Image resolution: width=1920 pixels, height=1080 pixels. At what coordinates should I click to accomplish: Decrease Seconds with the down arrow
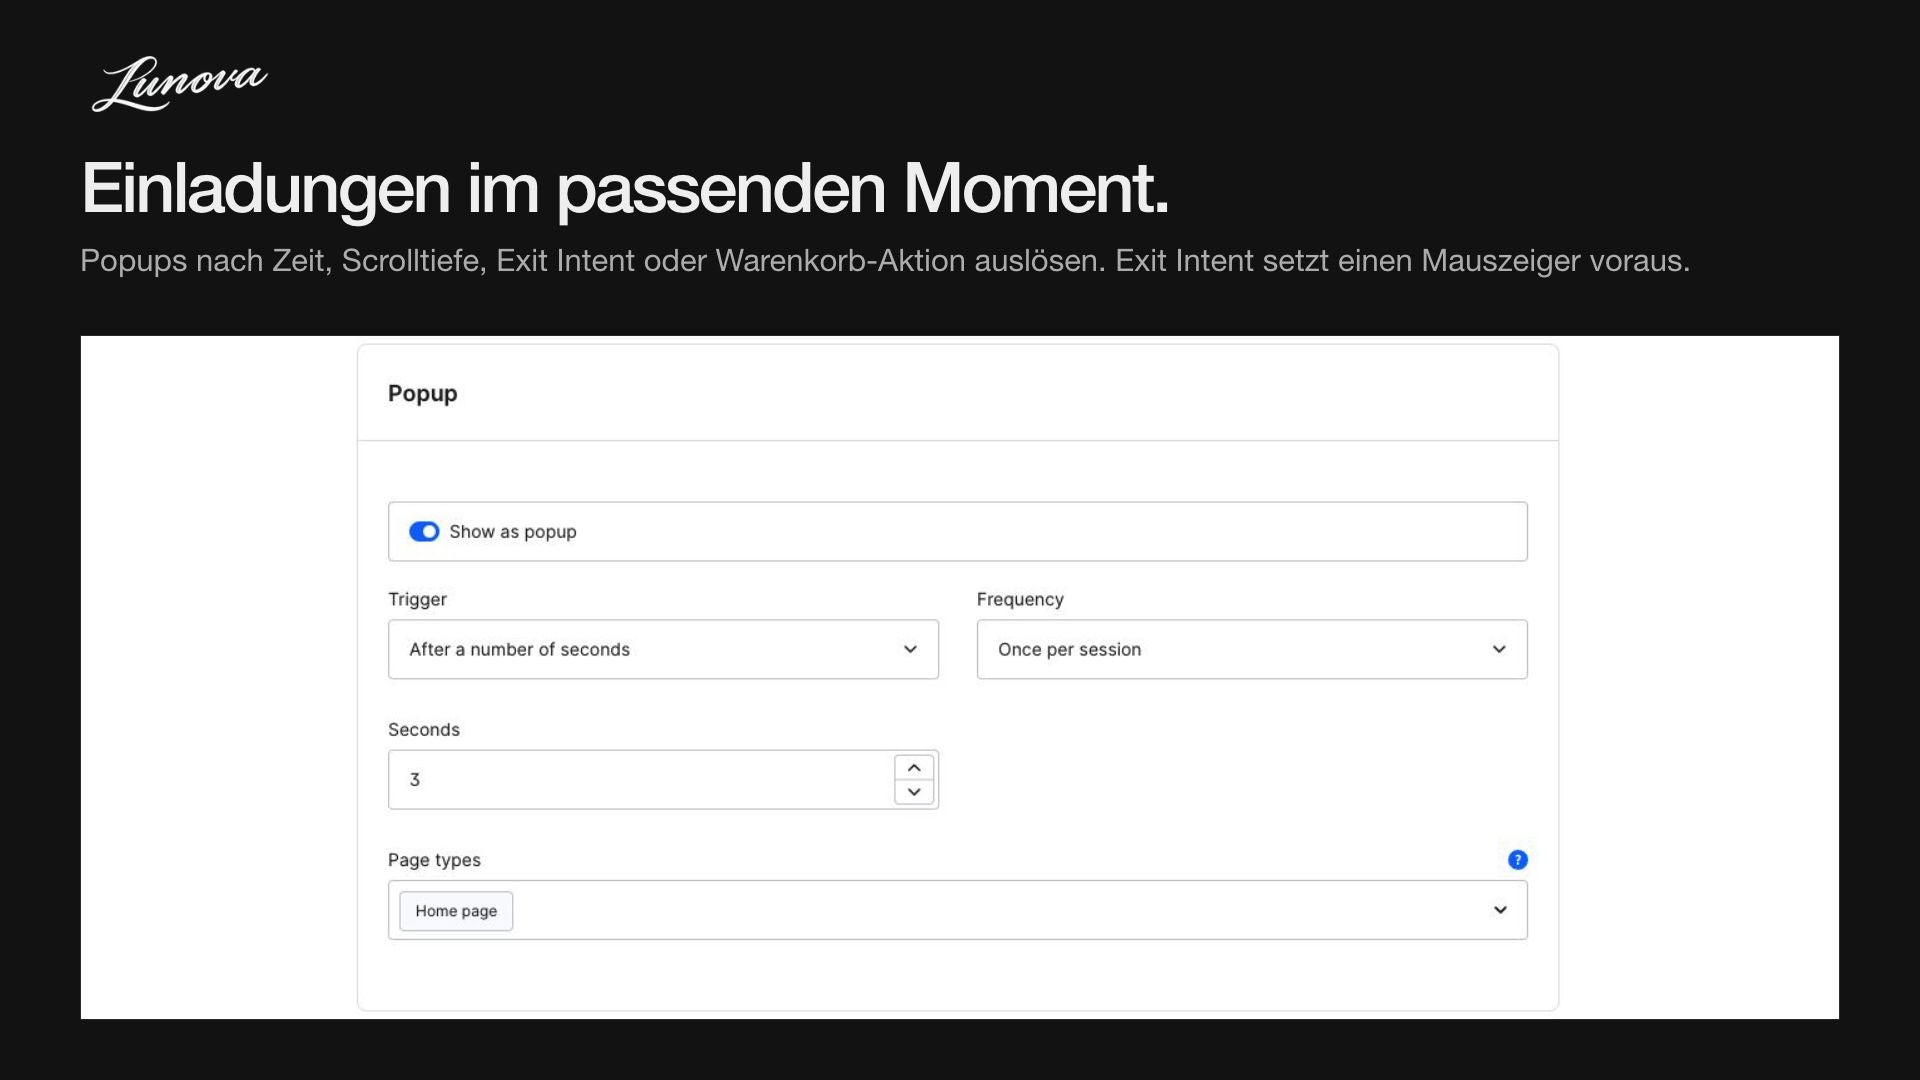click(x=914, y=792)
